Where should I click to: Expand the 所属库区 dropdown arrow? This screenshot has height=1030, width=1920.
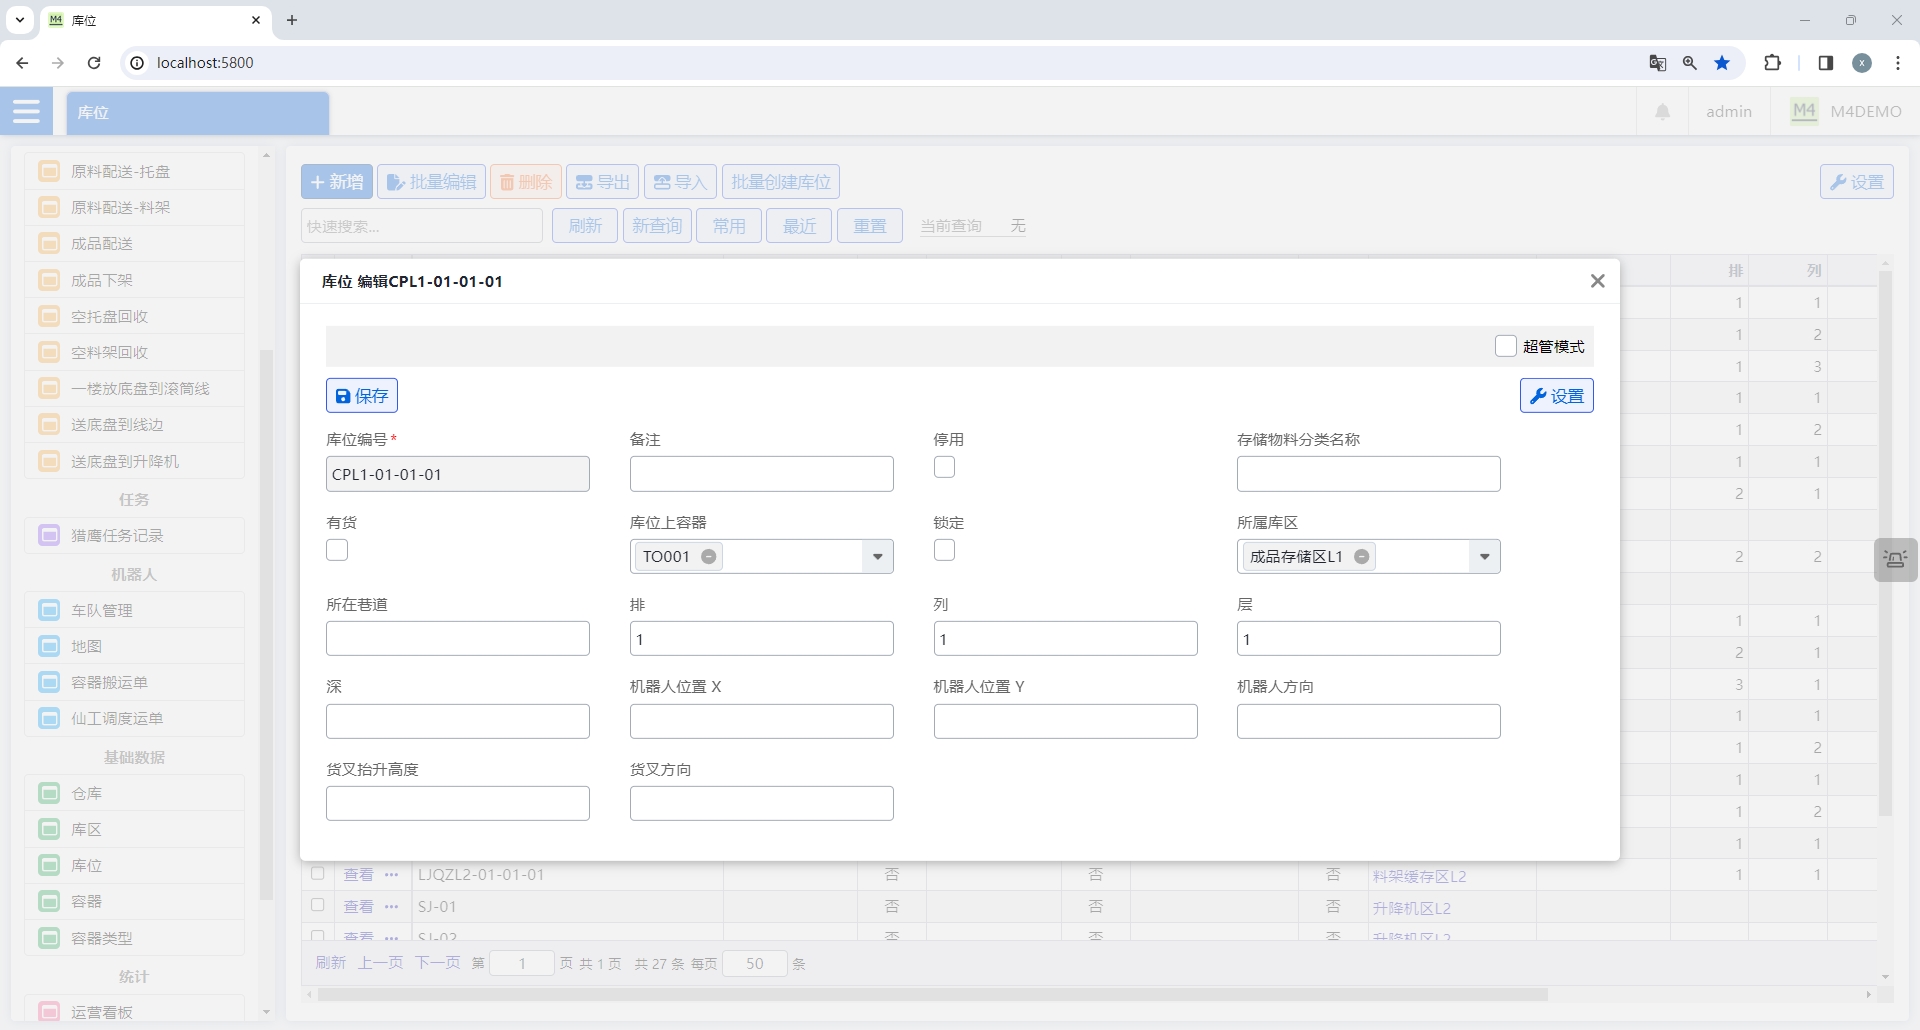click(1484, 557)
